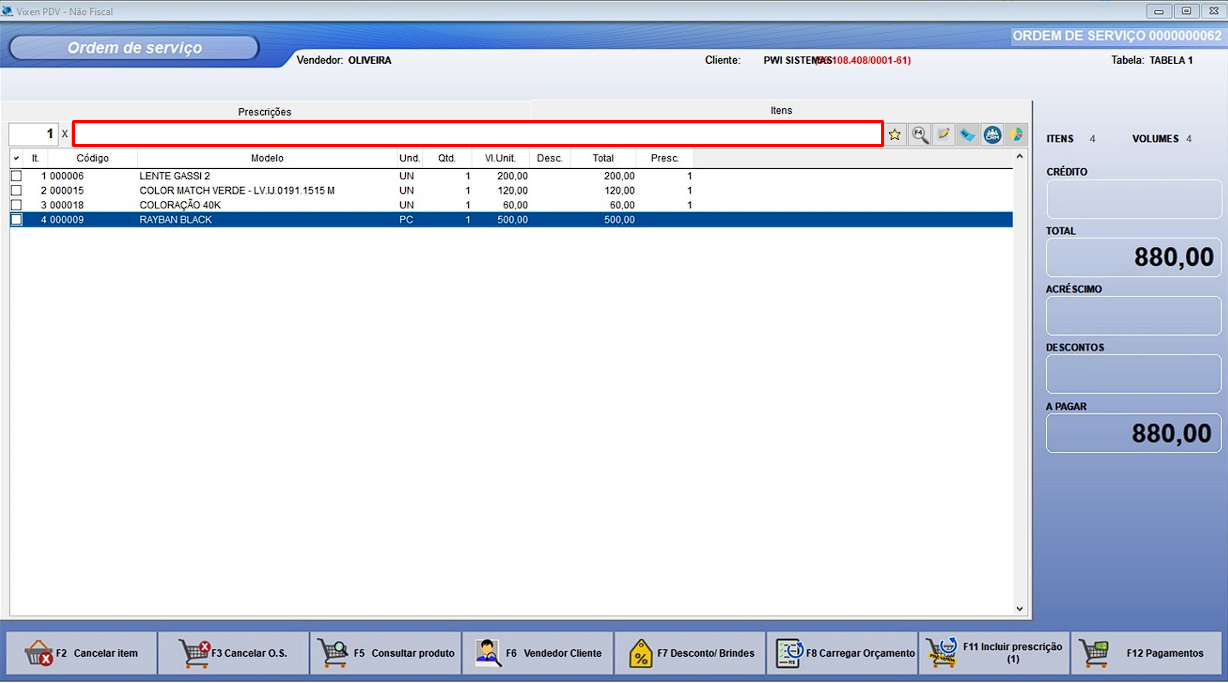Open the CRM round icon
This screenshot has width=1228, height=683.
pos(992,134)
